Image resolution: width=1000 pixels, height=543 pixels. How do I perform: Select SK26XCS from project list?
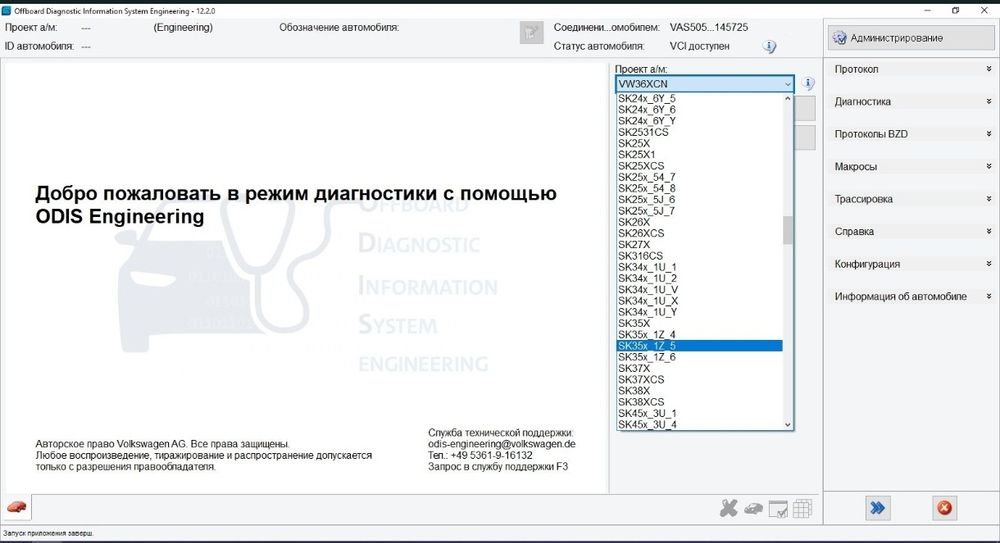(x=699, y=234)
